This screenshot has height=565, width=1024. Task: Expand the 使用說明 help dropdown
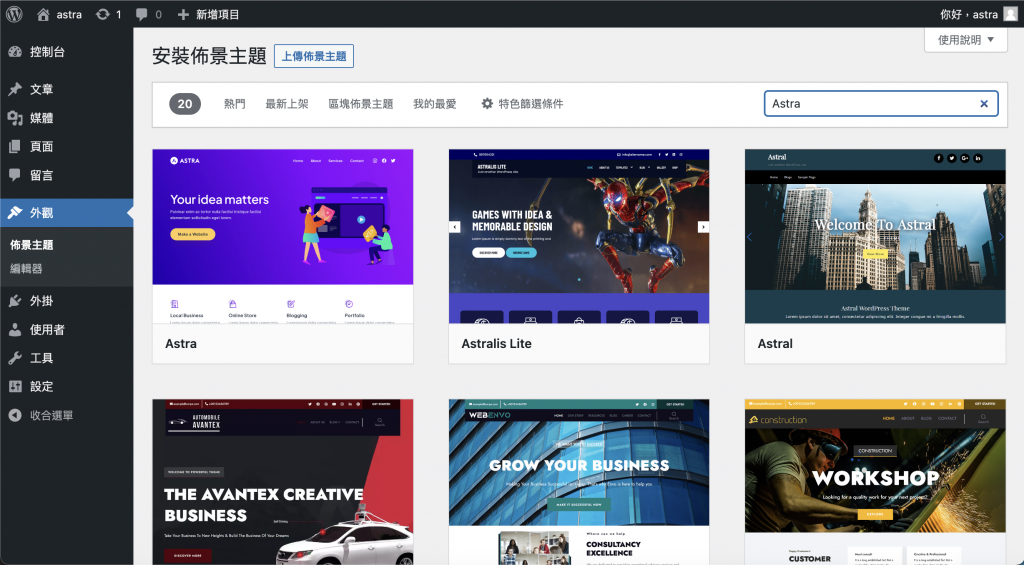[966, 40]
